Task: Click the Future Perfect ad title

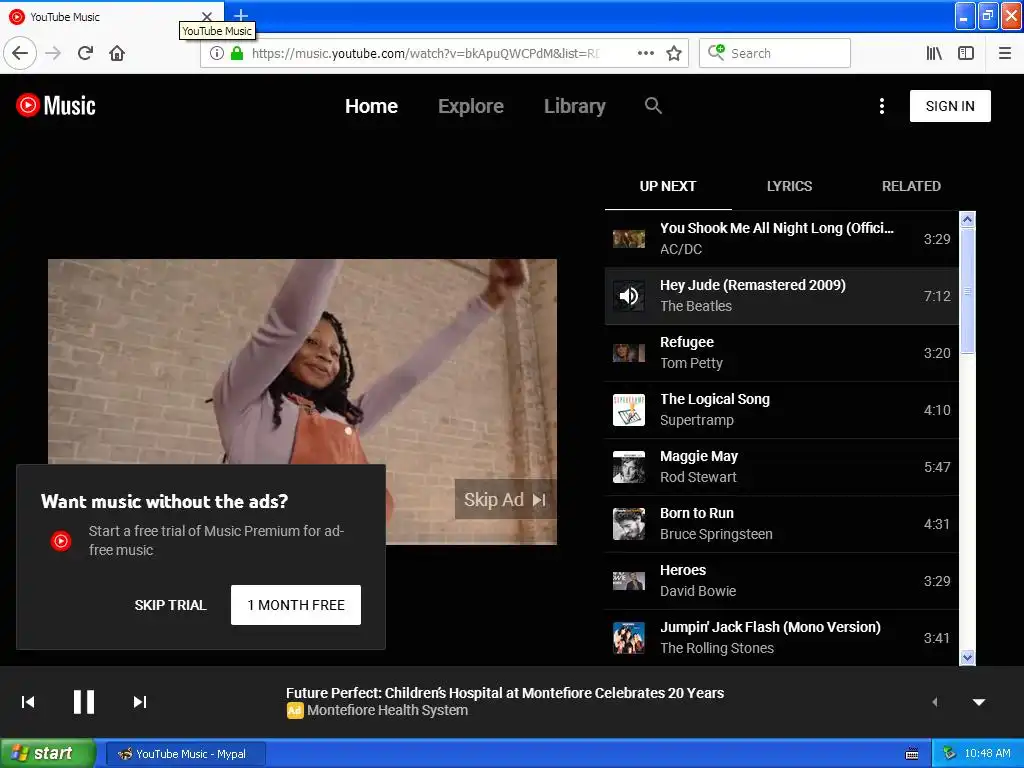Action: 505,693
